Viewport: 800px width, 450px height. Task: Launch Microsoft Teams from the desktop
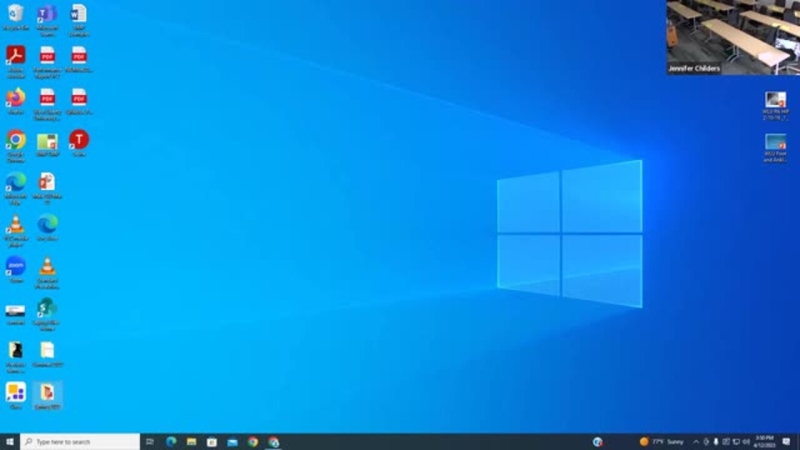pyautogui.click(x=47, y=14)
